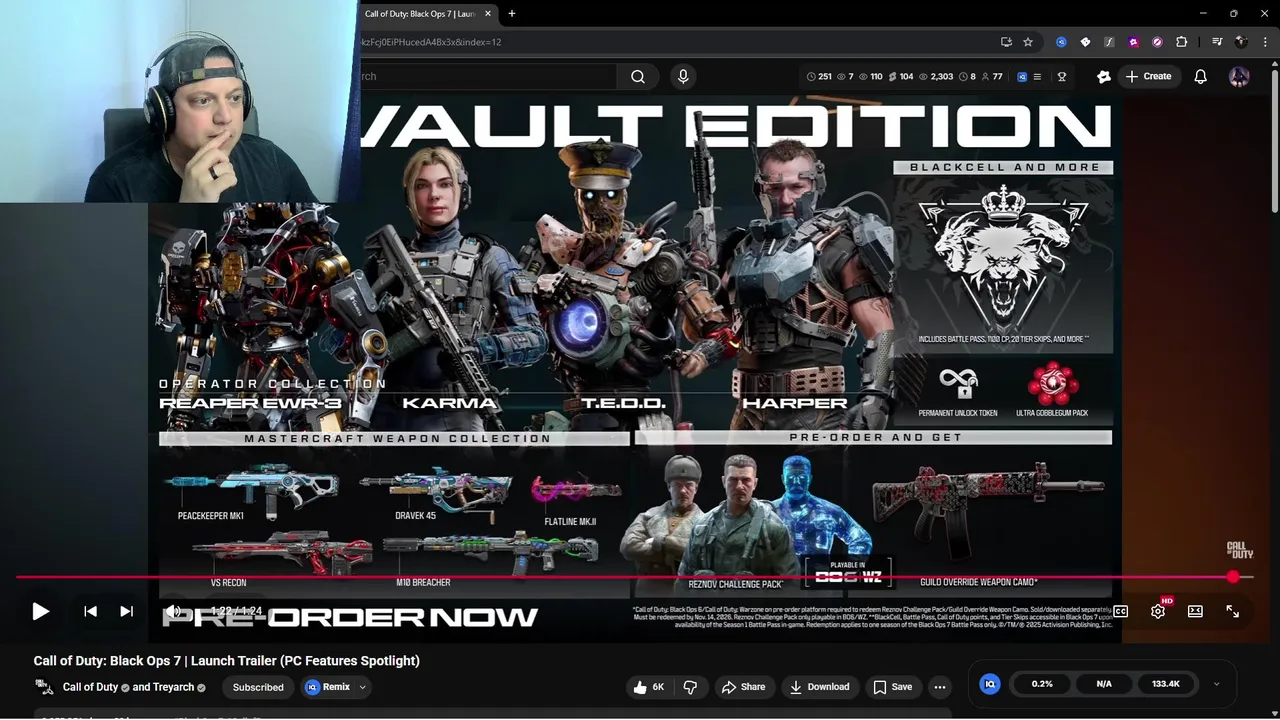Save the video to a playlist
This screenshot has width=1280, height=720.
click(892, 687)
